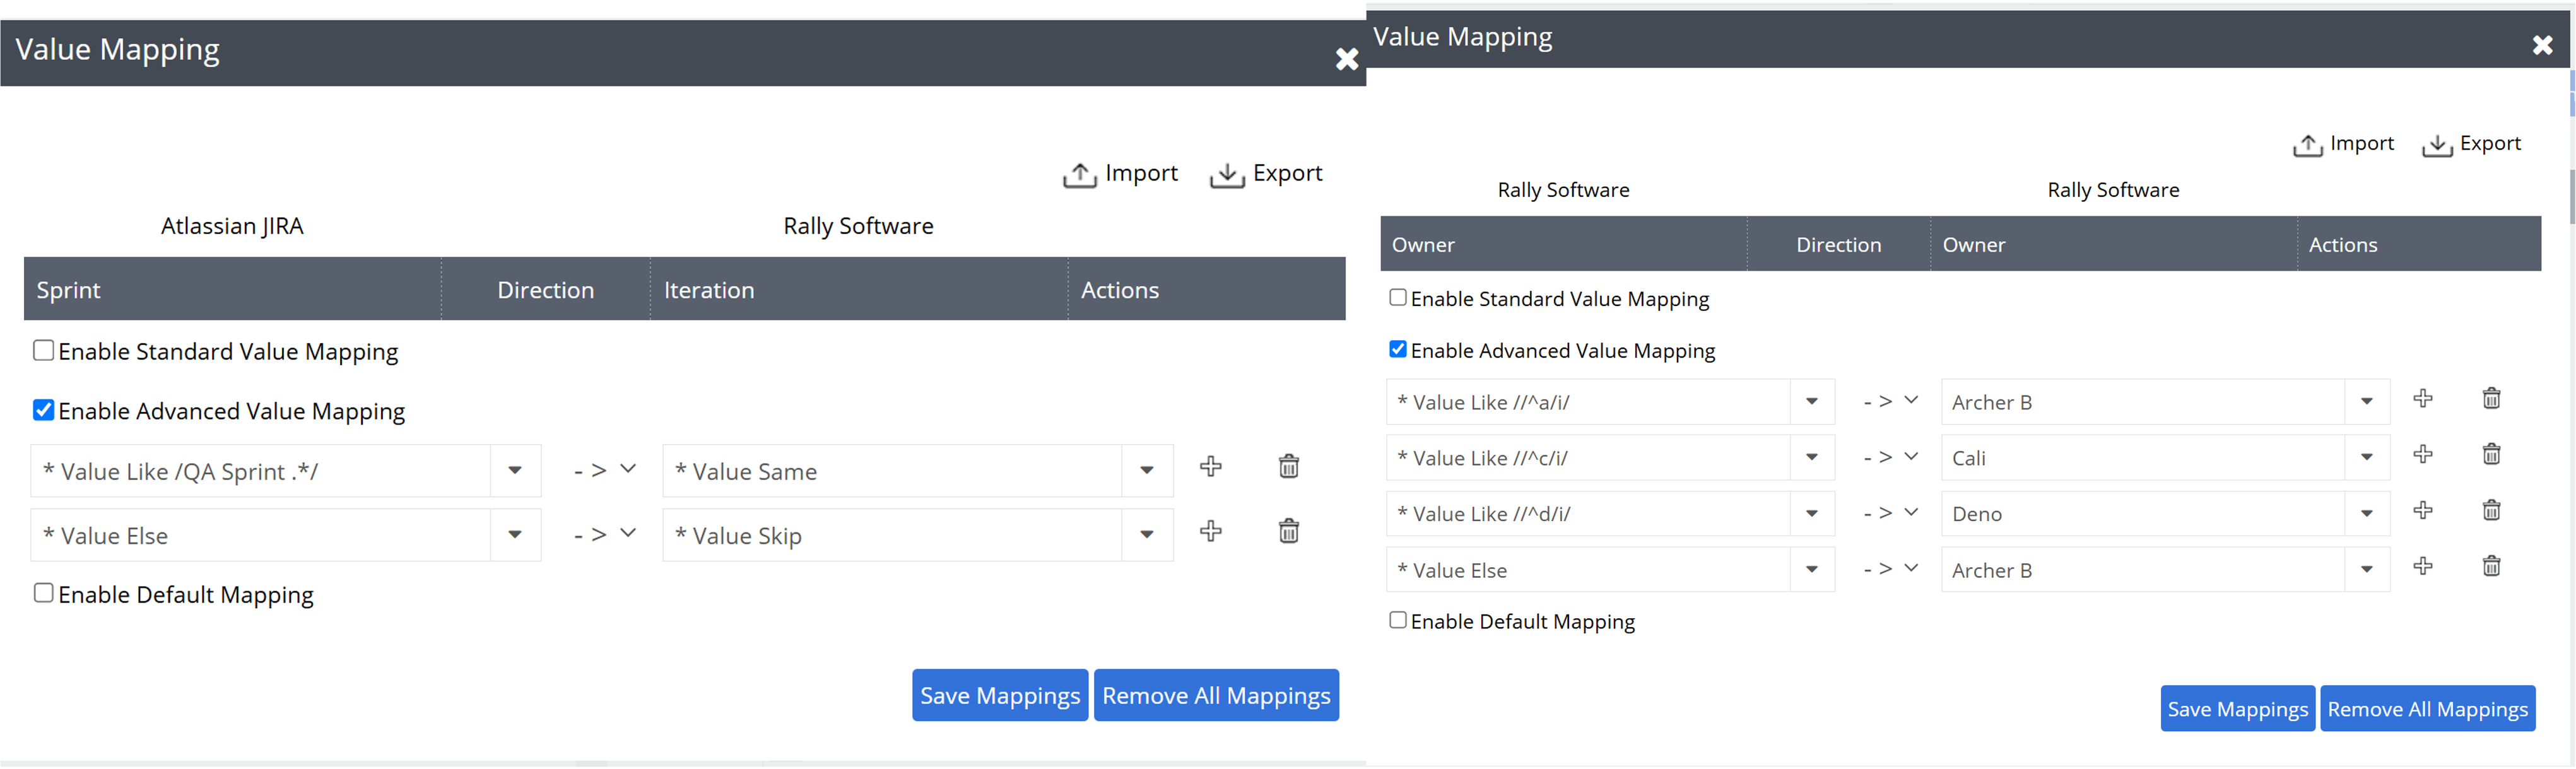Delete the Value Skip mapping row
This screenshot has width=2576, height=769.
click(1288, 531)
